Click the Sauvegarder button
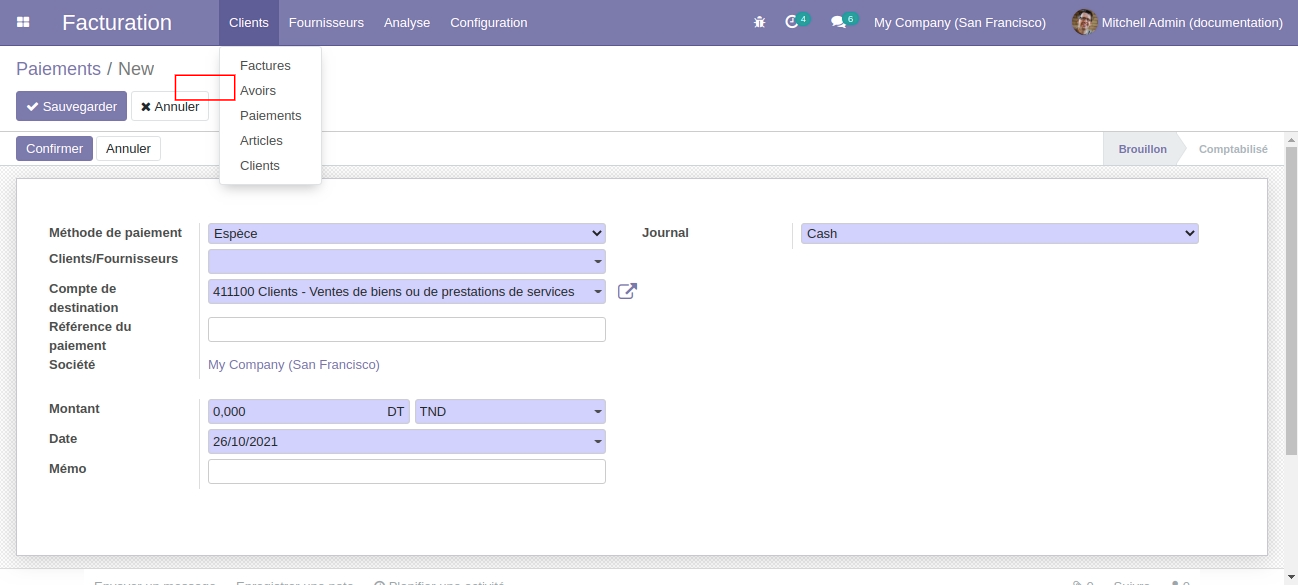 pyautogui.click(x=71, y=106)
